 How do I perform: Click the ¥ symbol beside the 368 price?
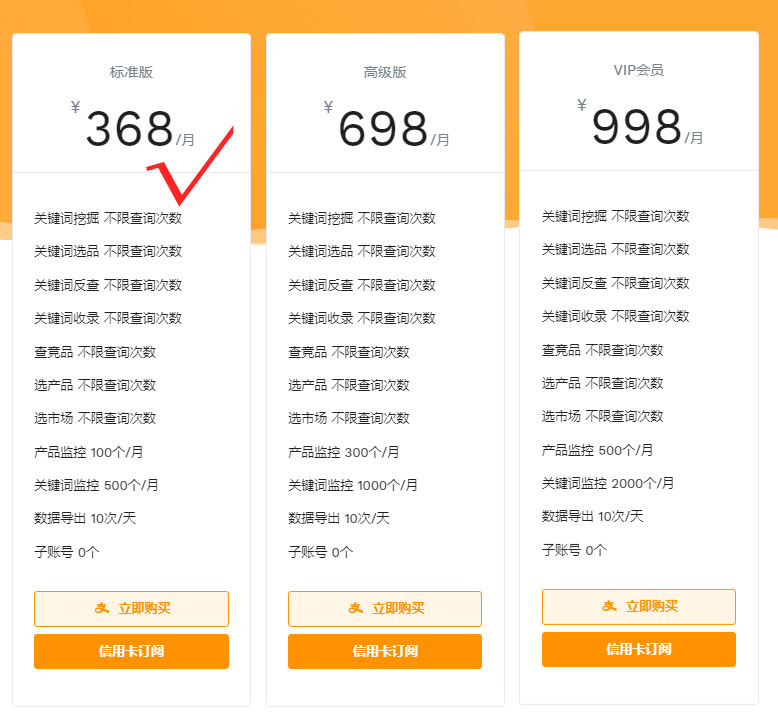[76, 107]
